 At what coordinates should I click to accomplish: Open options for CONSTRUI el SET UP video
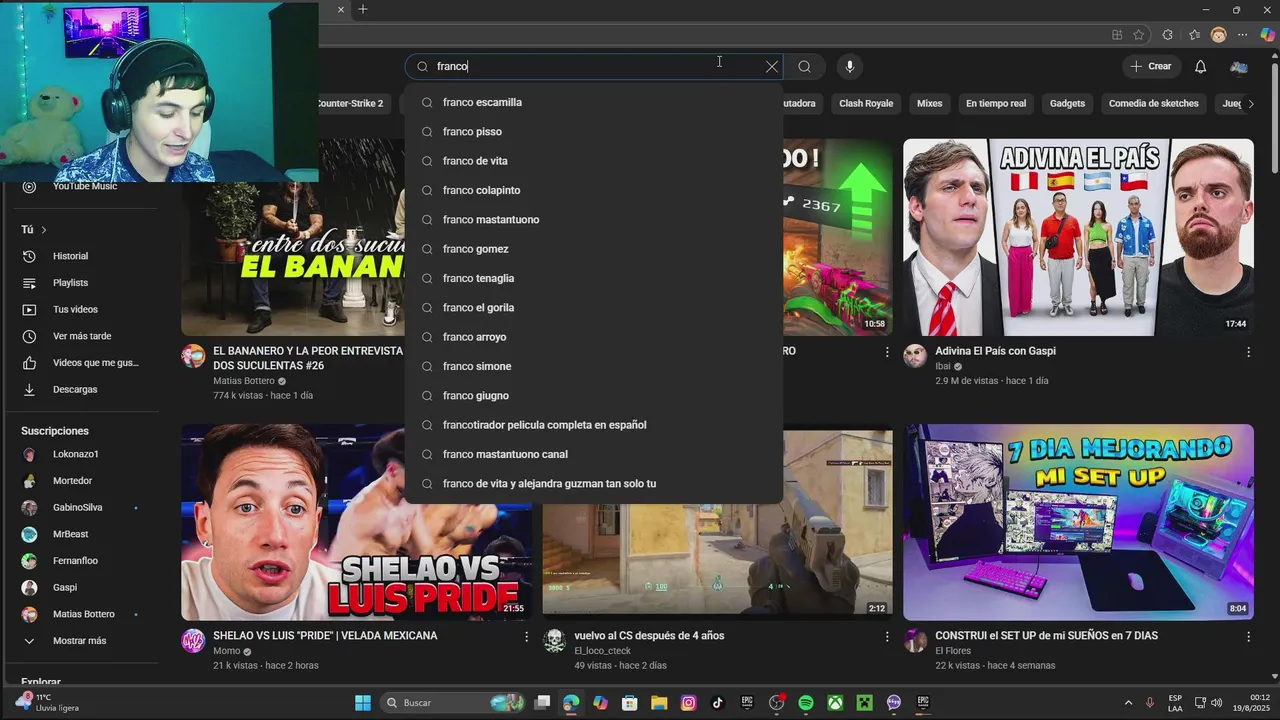point(1248,637)
